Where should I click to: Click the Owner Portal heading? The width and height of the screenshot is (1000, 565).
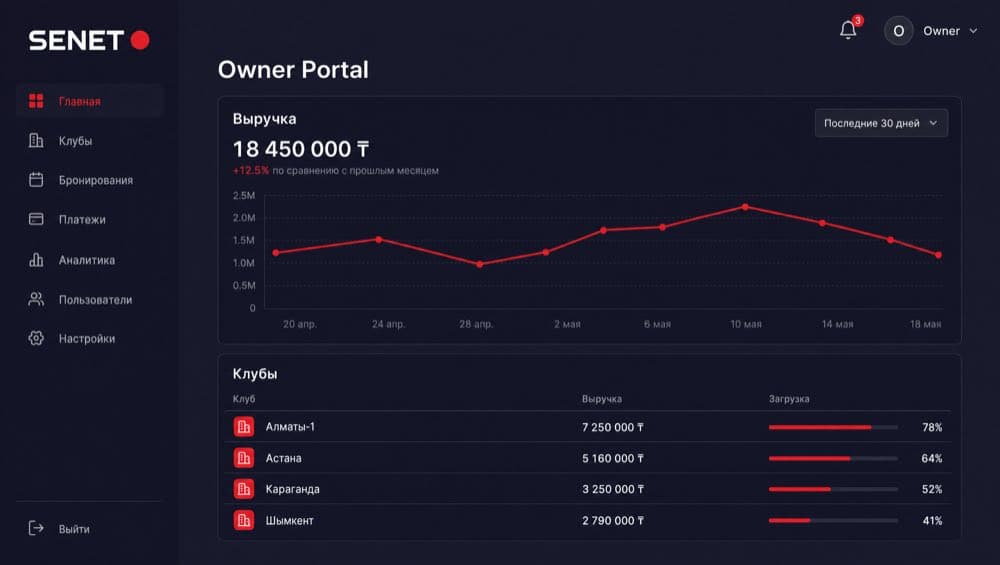pos(293,70)
